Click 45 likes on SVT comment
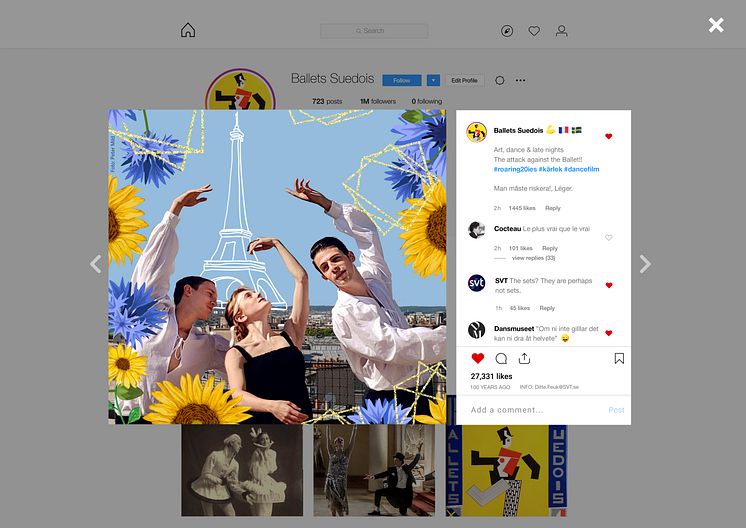This screenshot has height=528, width=746. pos(520,308)
